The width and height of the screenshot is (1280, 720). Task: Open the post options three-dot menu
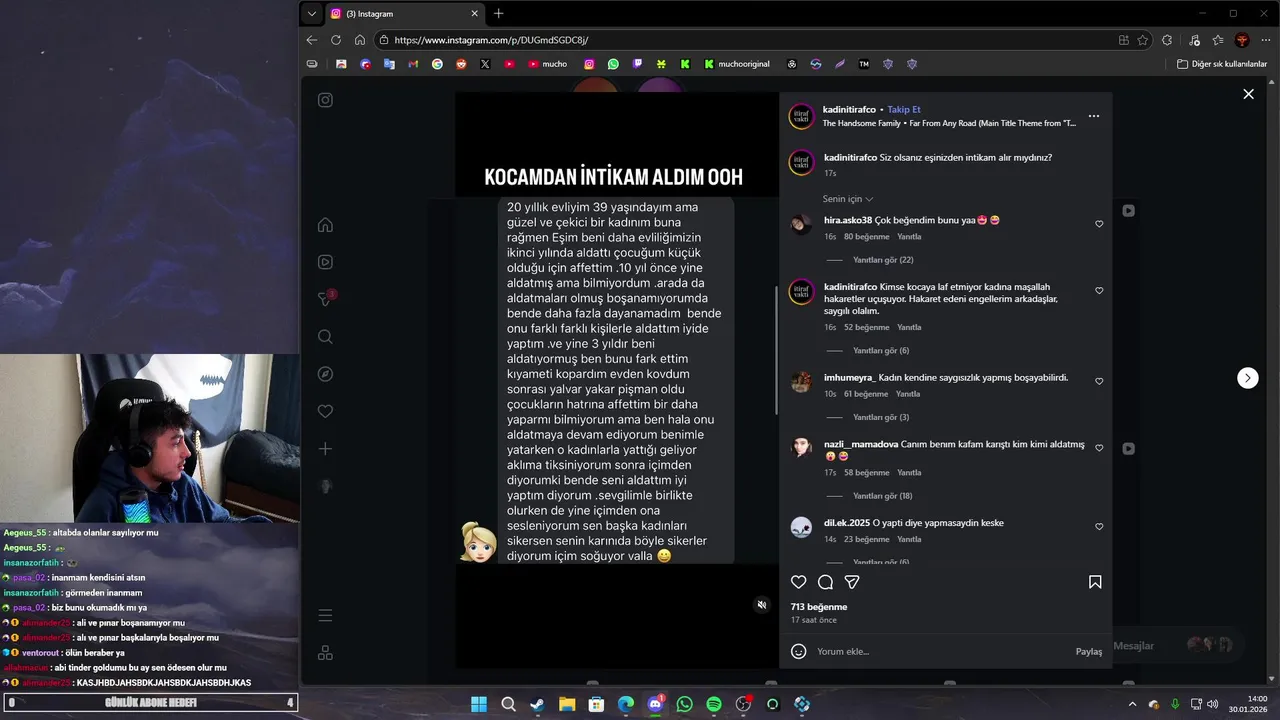click(1093, 116)
